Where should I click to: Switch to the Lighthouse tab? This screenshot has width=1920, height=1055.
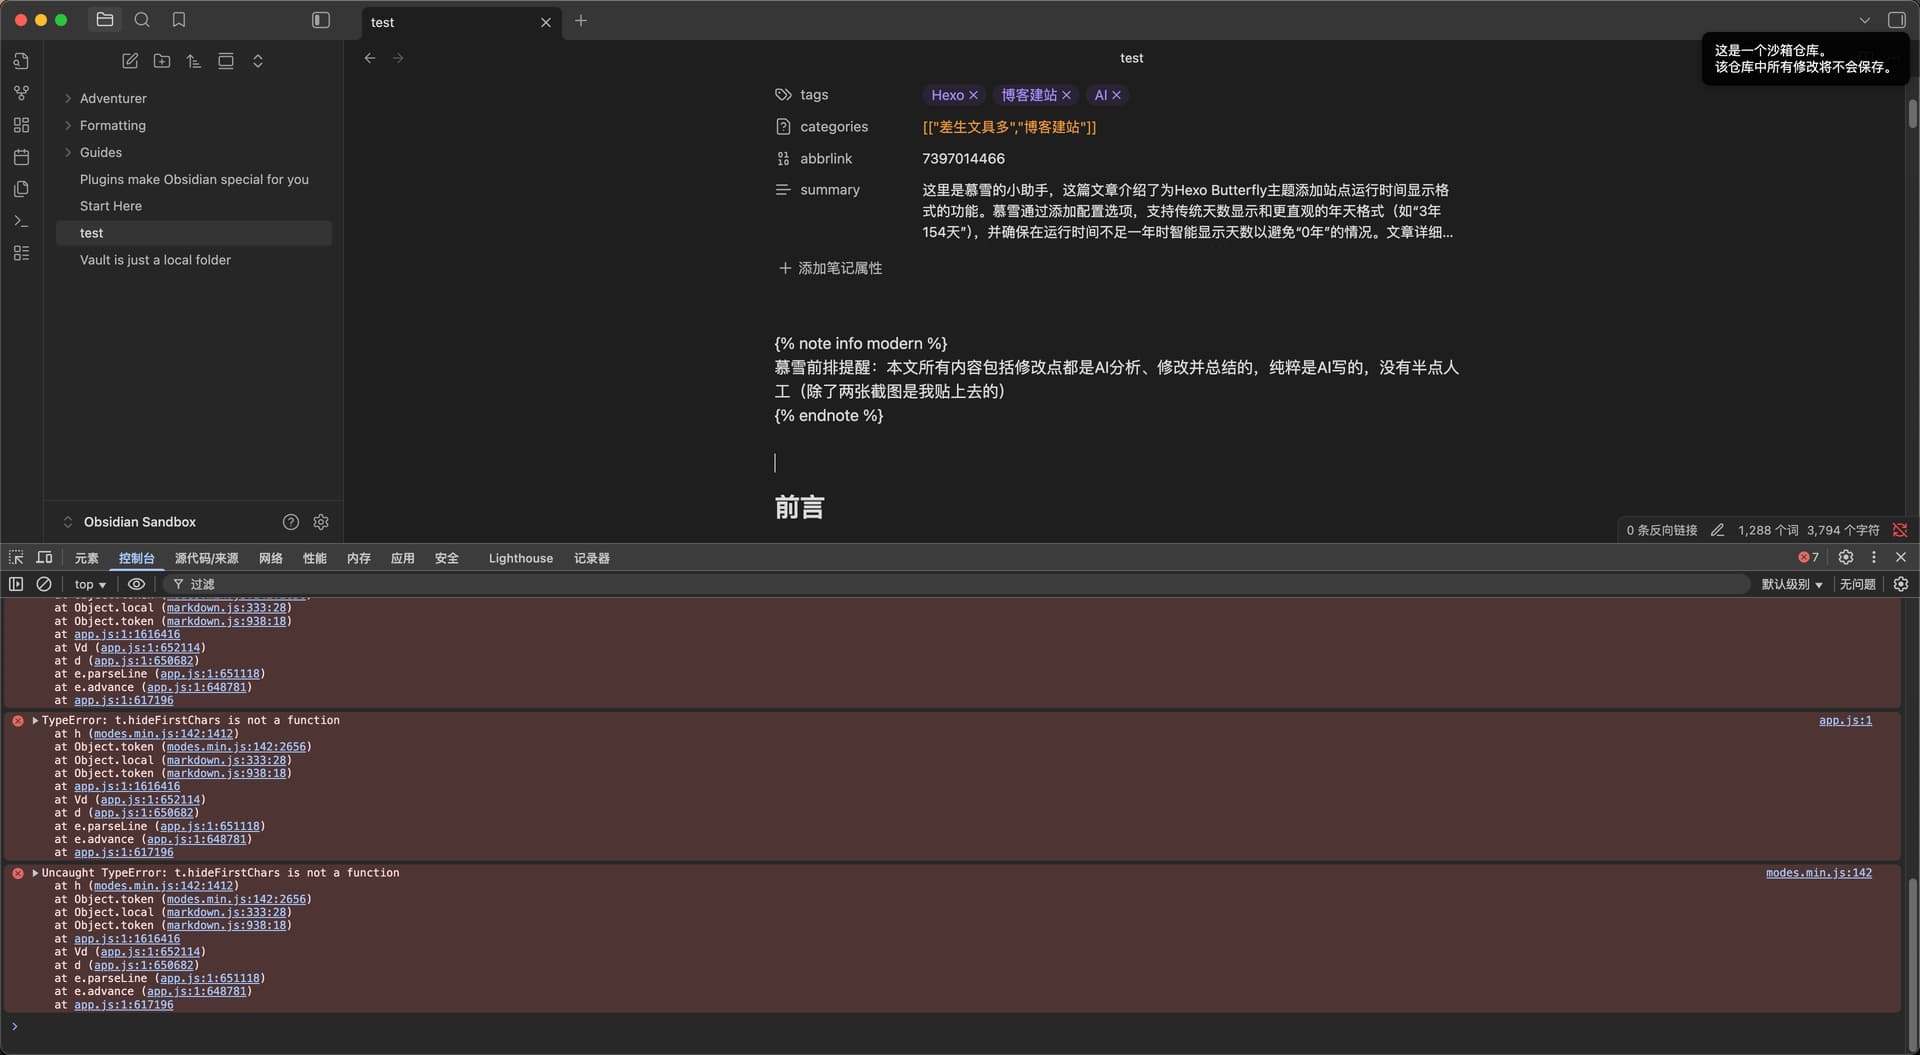click(520, 558)
